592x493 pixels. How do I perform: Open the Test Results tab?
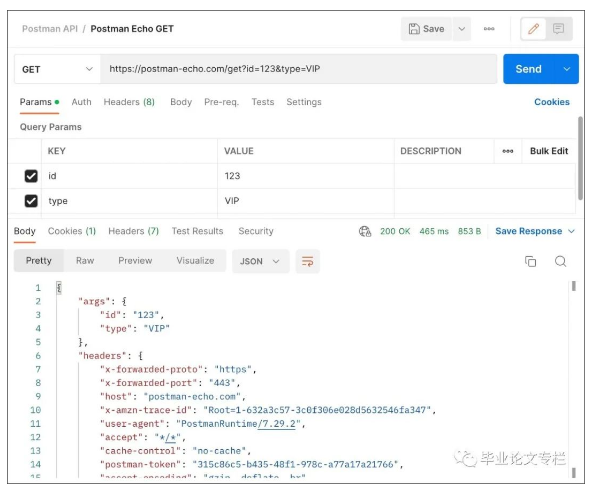coord(197,231)
